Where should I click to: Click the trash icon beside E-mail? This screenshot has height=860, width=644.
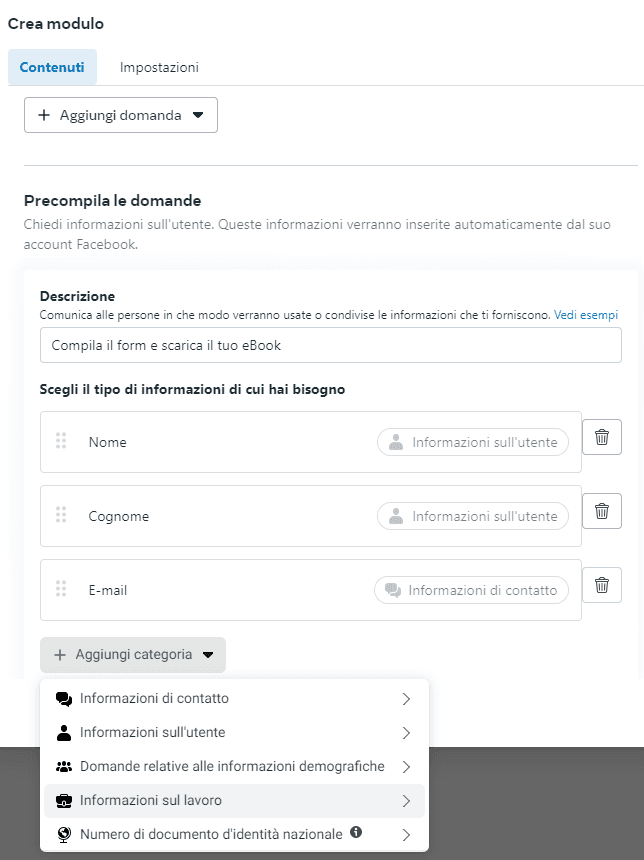click(x=601, y=585)
